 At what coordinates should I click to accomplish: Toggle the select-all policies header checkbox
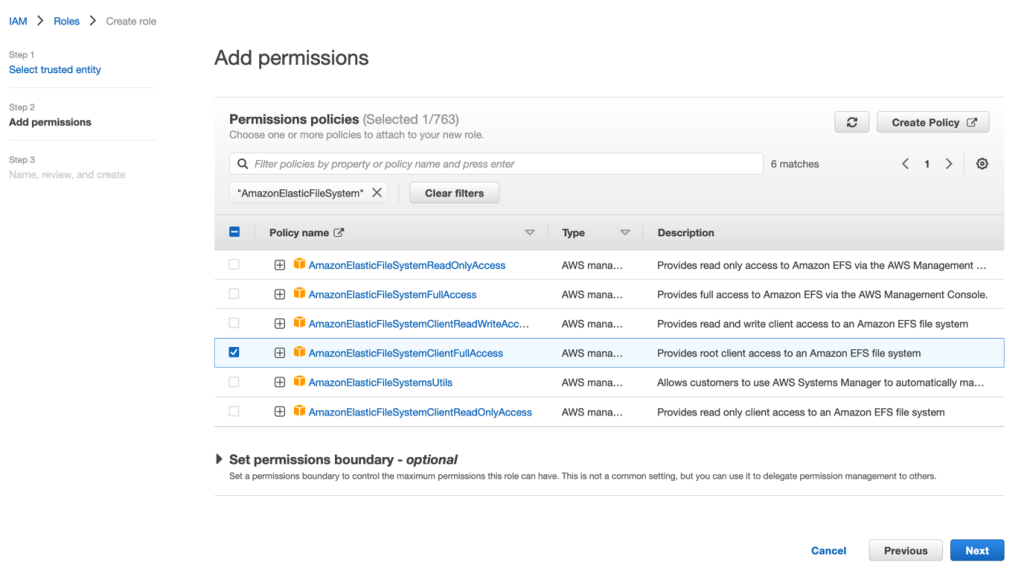[x=234, y=232]
